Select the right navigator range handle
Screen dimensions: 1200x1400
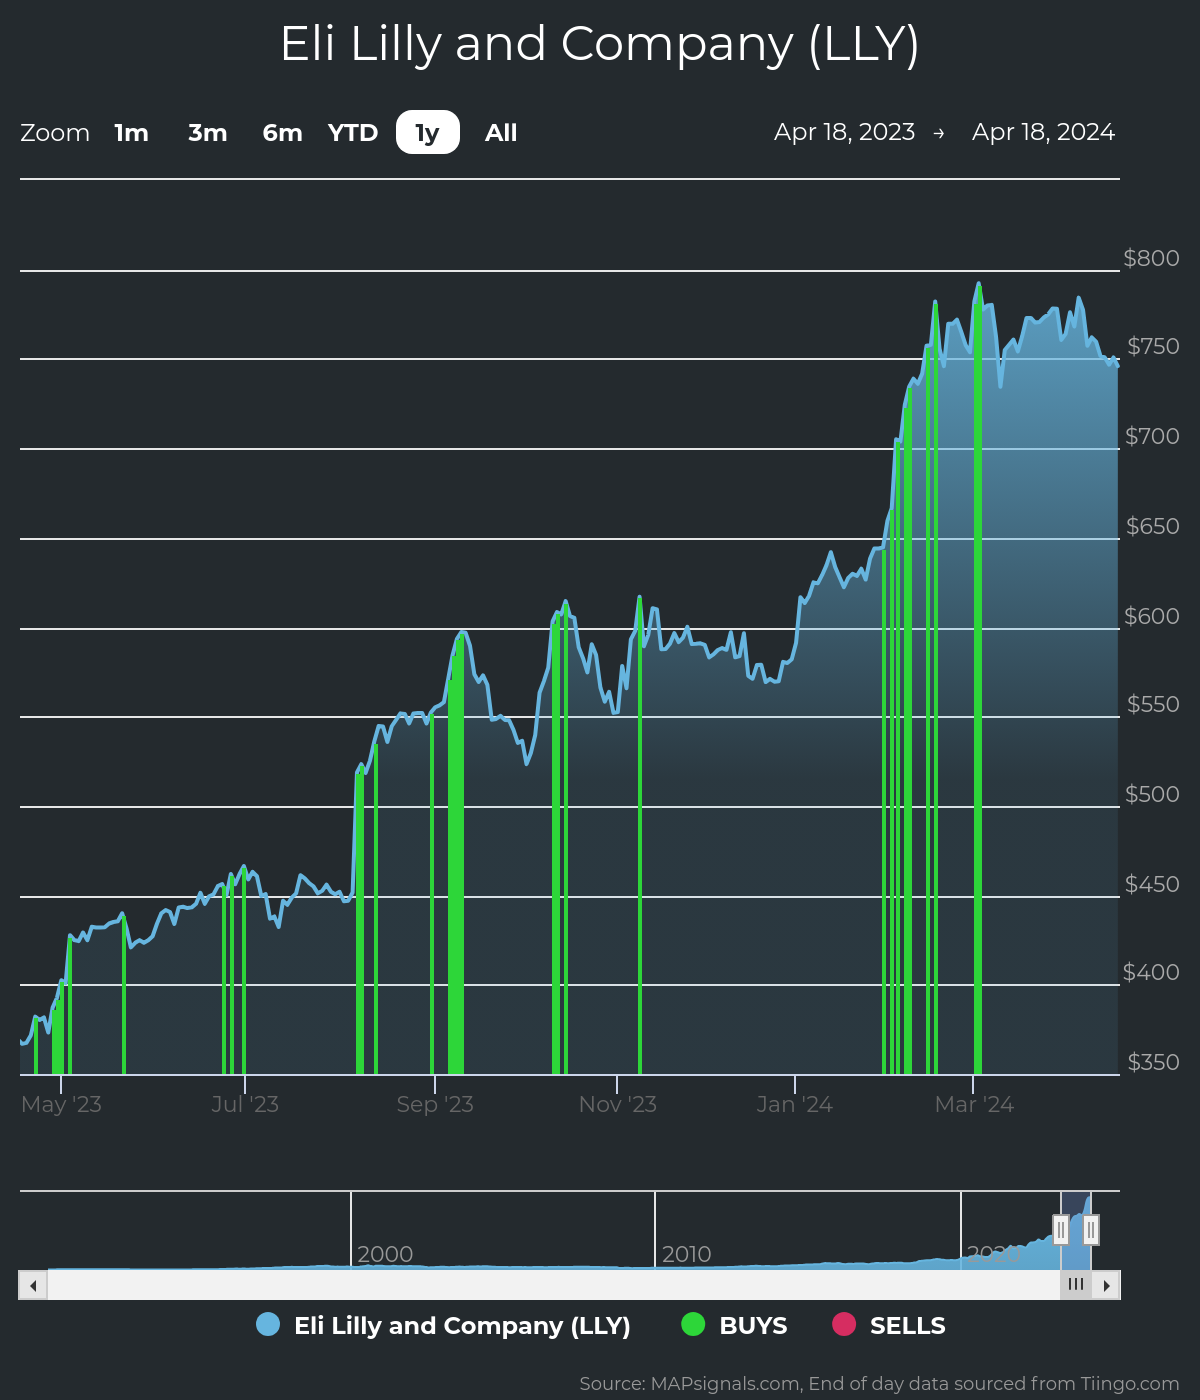(1090, 1228)
